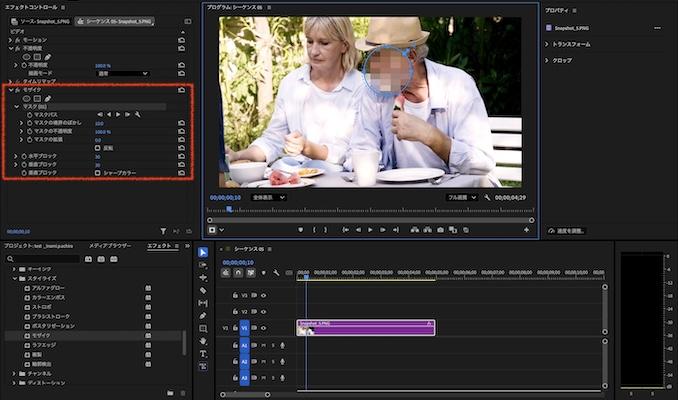Select the Type (T) tool
678x400 pixels.
203,354
